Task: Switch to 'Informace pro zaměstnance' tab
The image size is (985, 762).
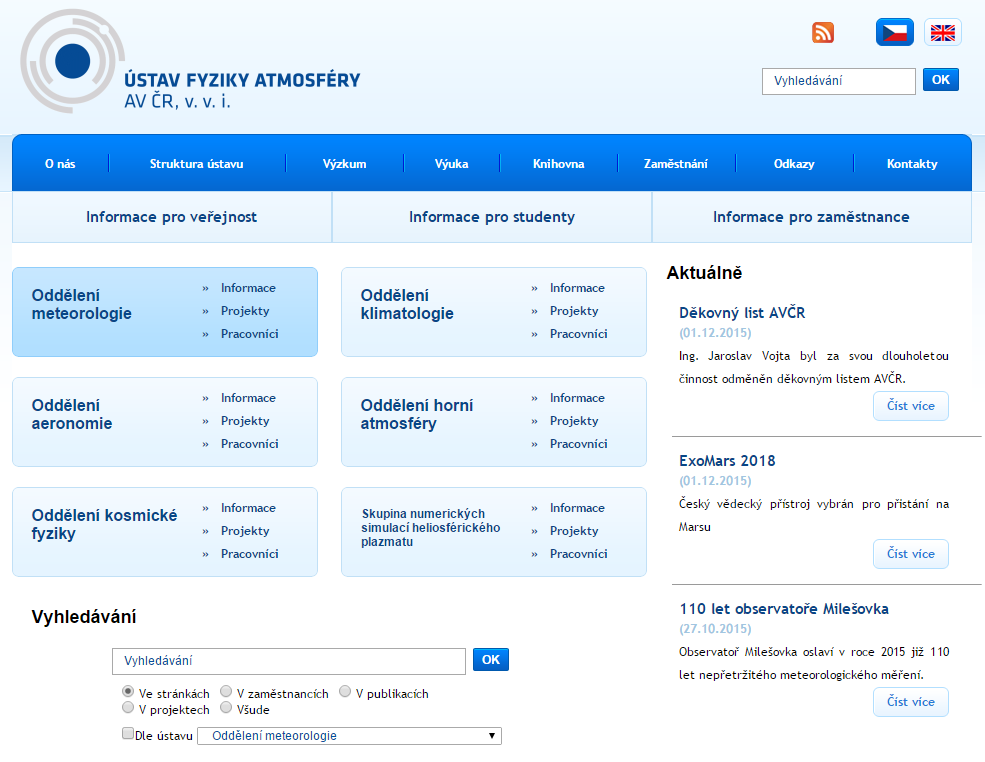Action: (811, 216)
